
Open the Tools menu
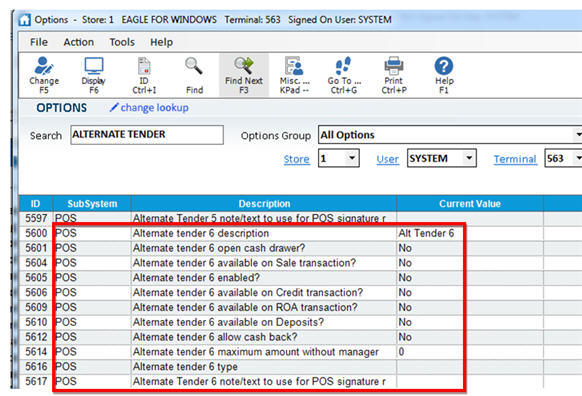[122, 42]
